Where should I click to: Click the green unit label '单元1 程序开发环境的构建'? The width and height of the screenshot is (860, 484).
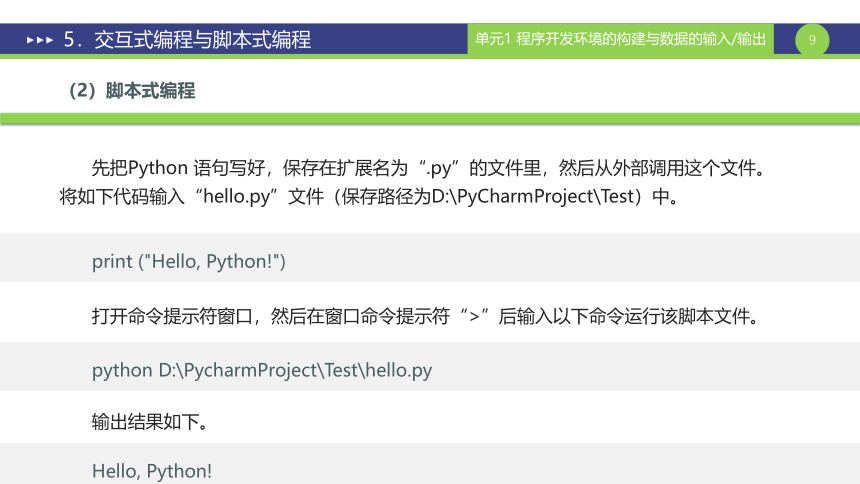tap(620, 39)
